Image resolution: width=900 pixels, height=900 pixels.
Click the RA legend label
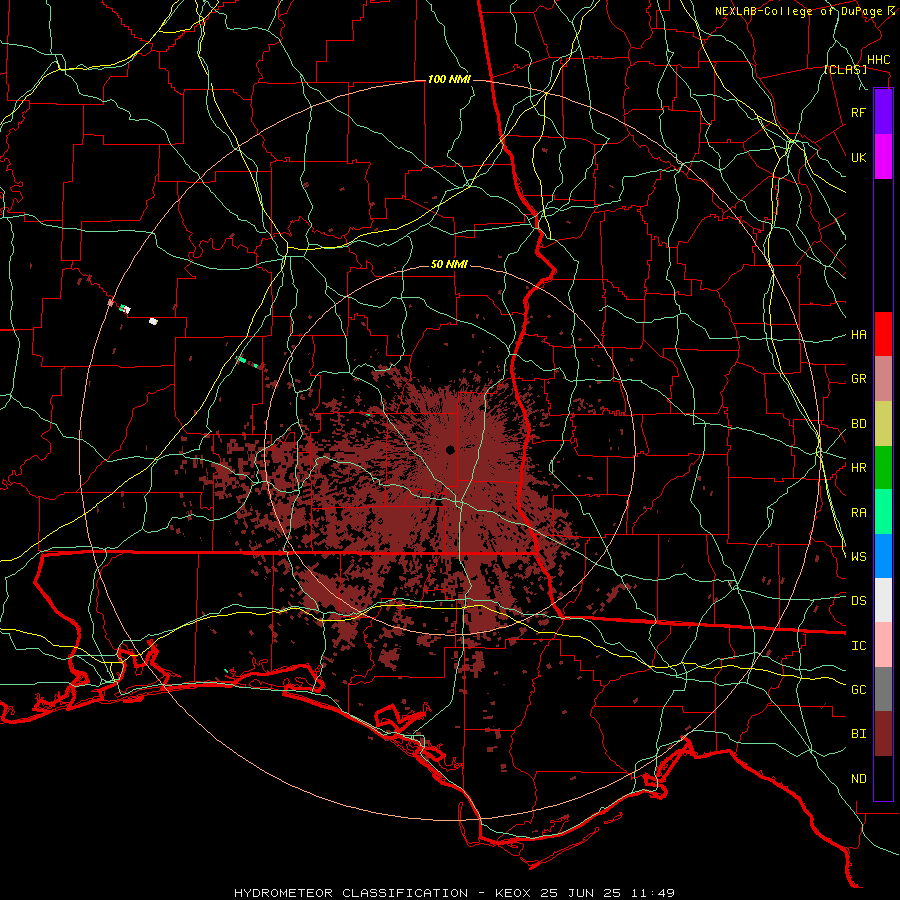point(859,513)
